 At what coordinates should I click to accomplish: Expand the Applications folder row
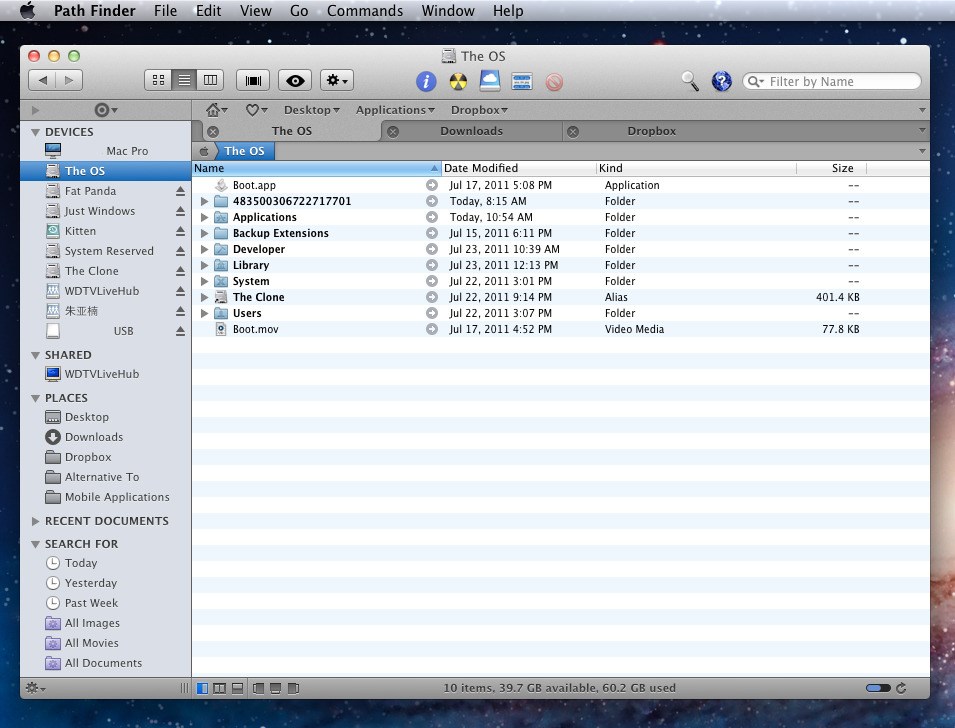[x=205, y=217]
